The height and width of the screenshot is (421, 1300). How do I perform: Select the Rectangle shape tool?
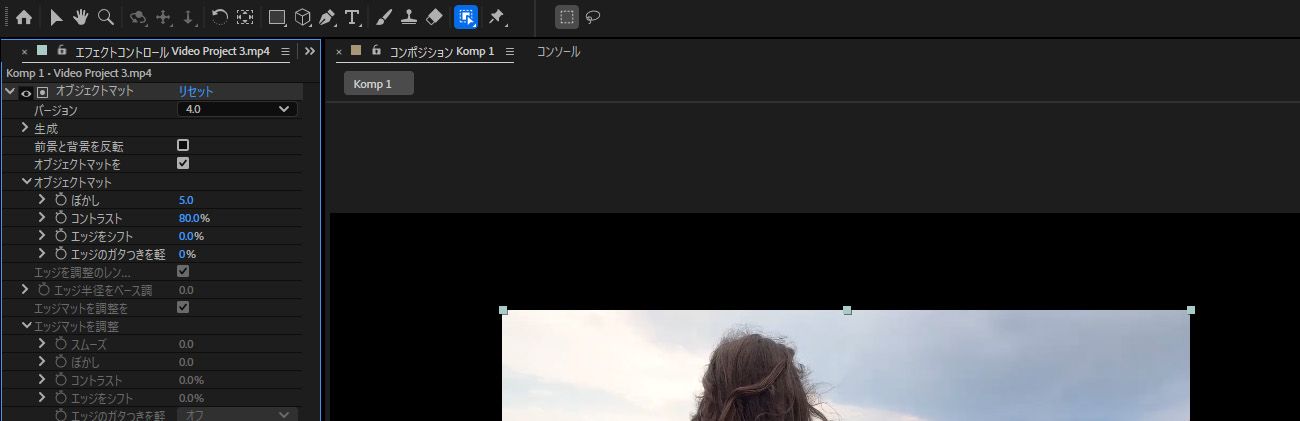click(x=278, y=17)
